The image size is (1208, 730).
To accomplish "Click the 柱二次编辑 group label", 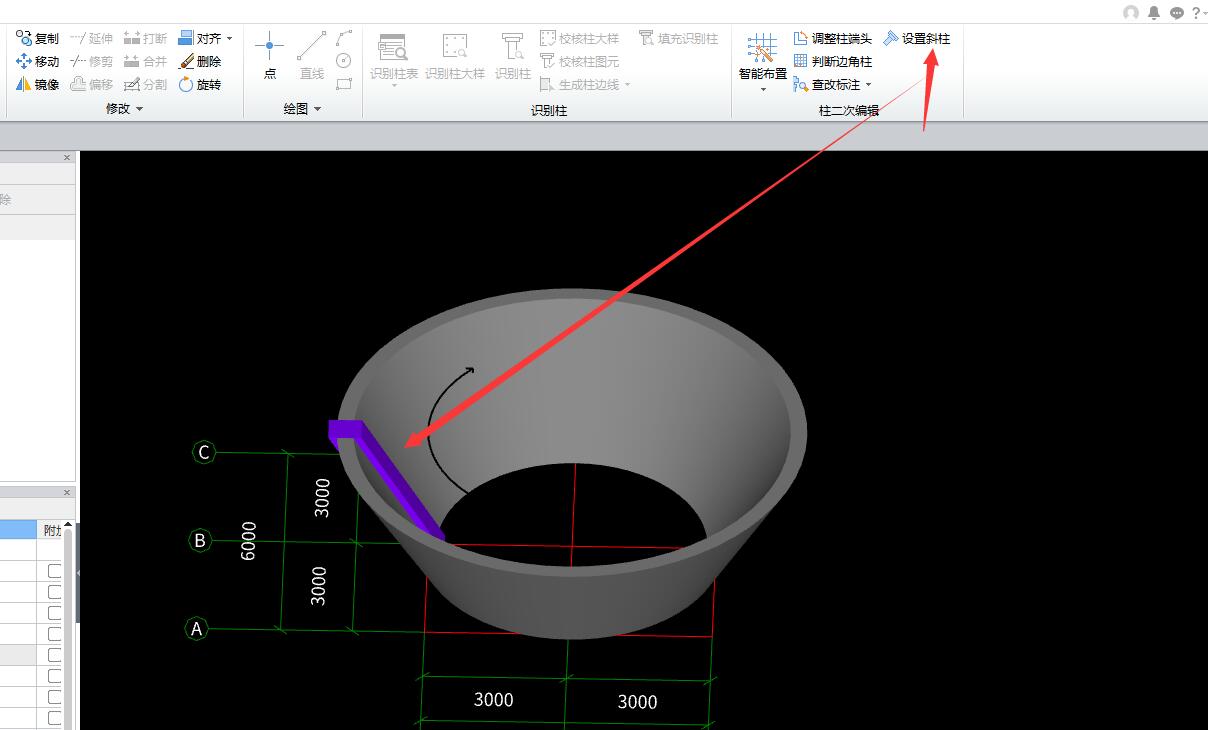I will [848, 110].
